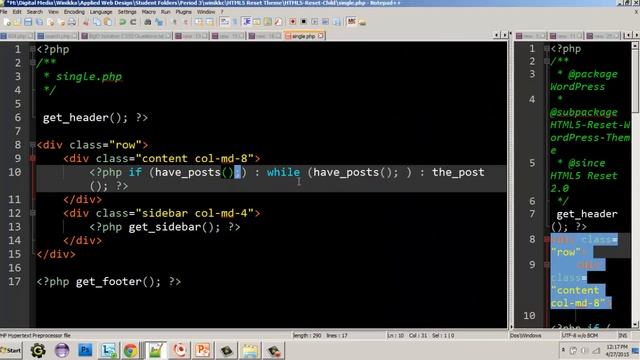Close the single.php tab with its X
The image size is (640, 360).
click(320, 36)
